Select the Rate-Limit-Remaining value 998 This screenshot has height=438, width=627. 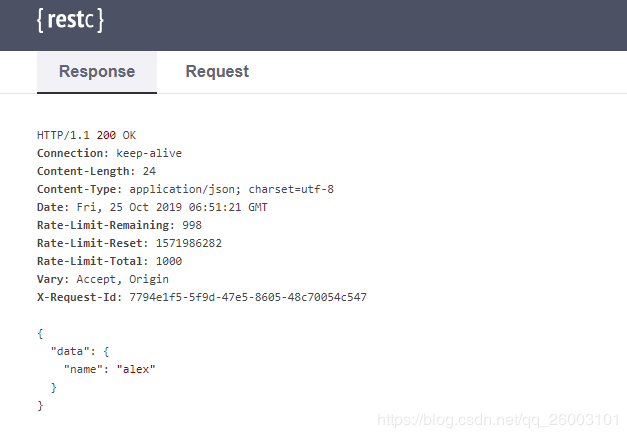coord(192,225)
